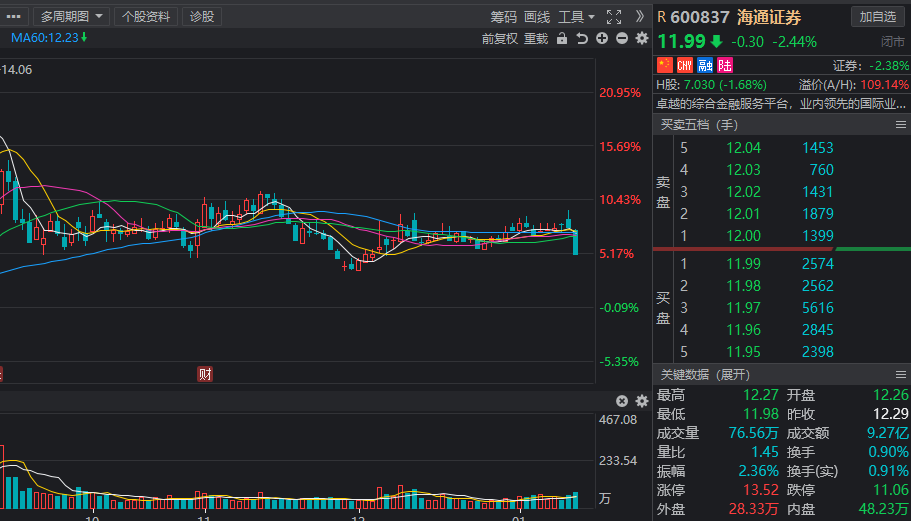Zoom in the chart with plus icon
This screenshot has width=911, height=521.
pos(602,38)
